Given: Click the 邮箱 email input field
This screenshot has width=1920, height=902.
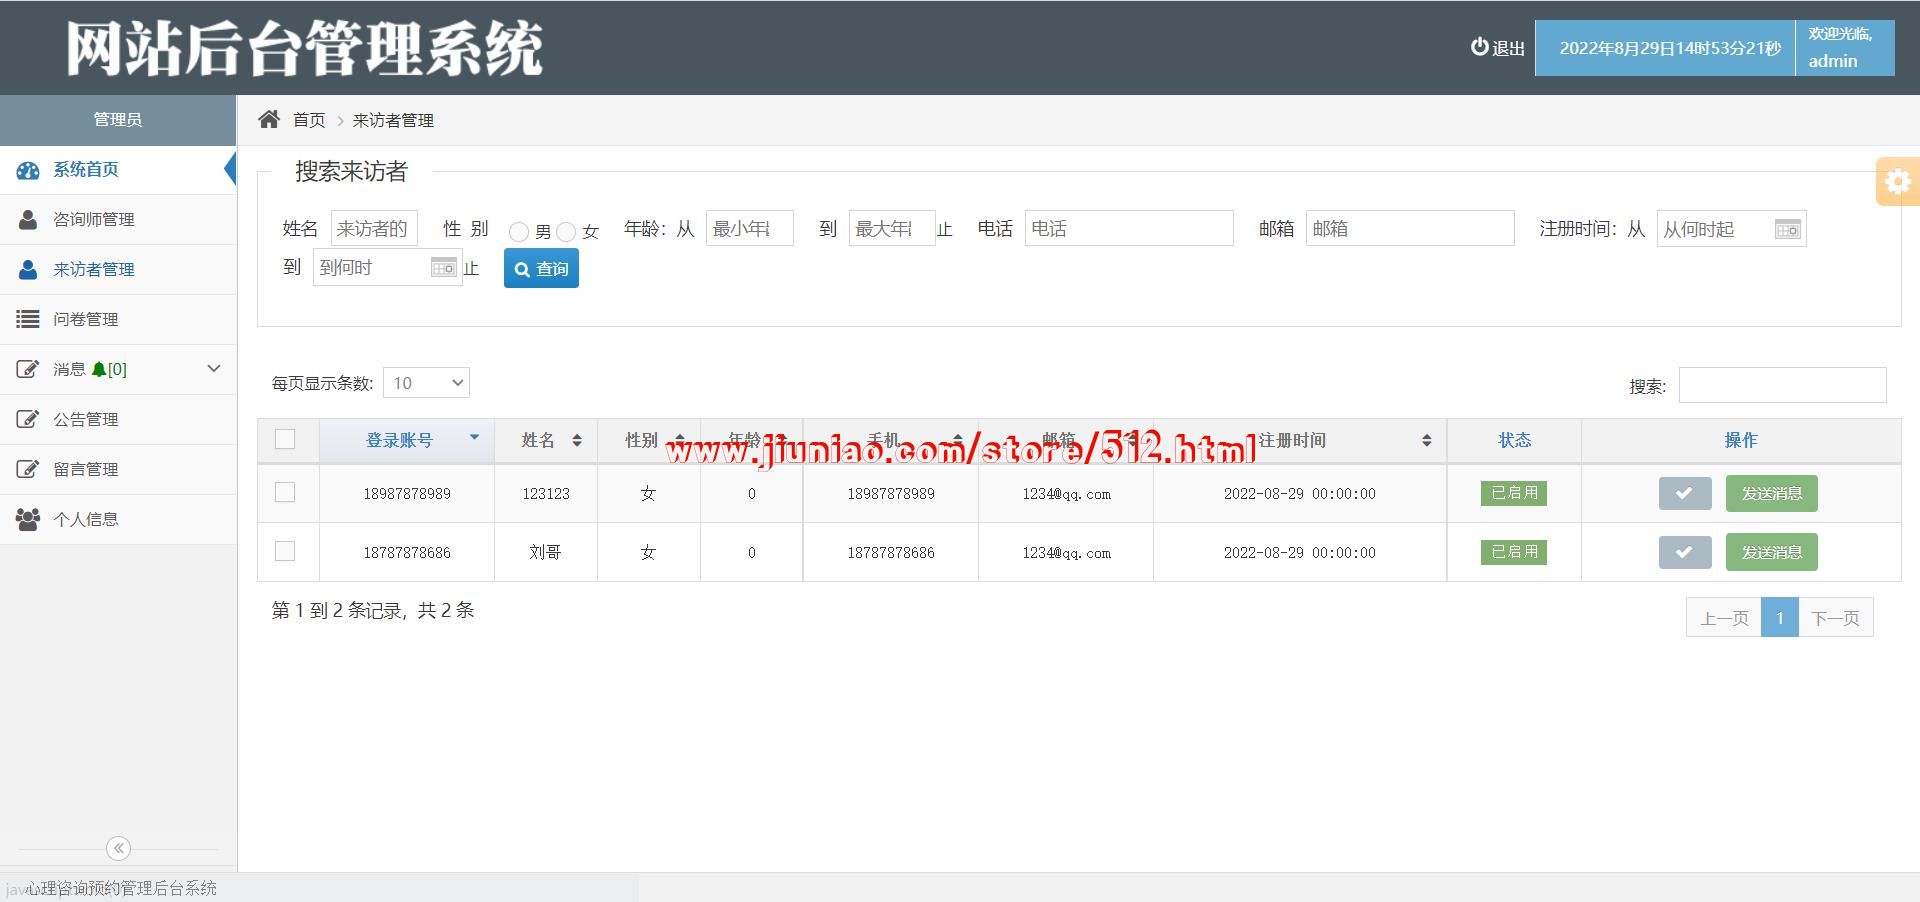Looking at the screenshot, I should pos(1410,228).
